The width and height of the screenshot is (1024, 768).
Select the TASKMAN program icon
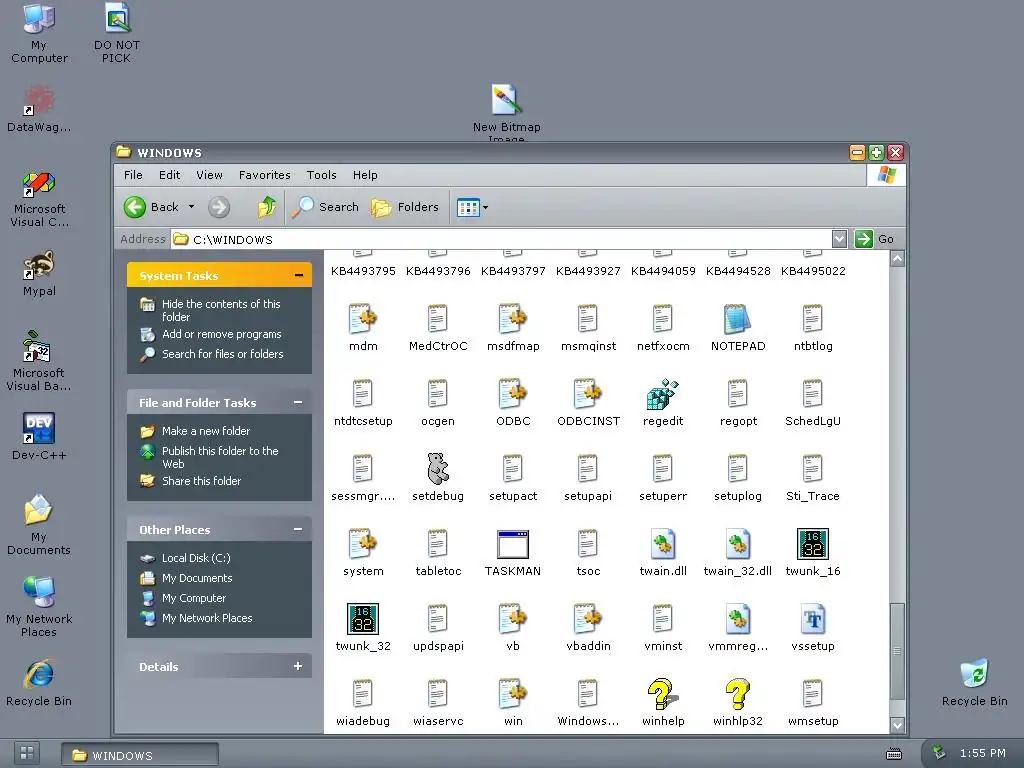pos(513,545)
